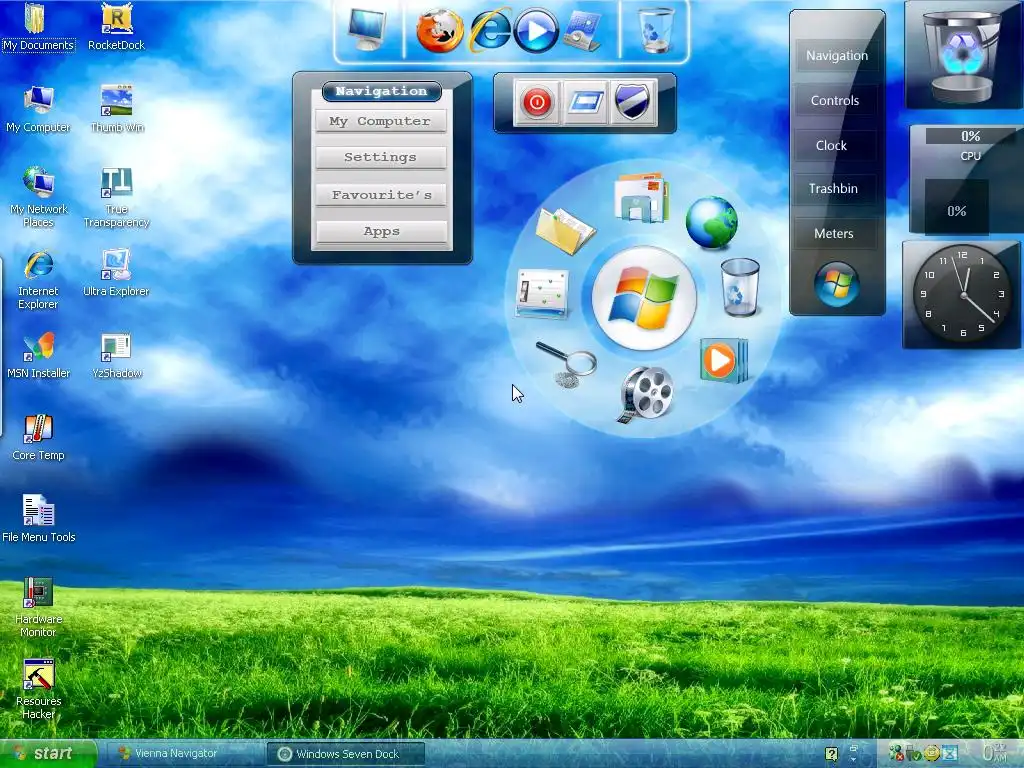Launch Firefox from the top dock
The image size is (1024, 768).
click(x=440, y=30)
